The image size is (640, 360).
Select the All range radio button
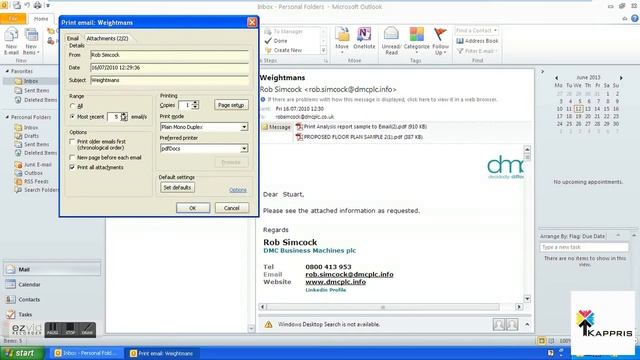pyautogui.click(x=72, y=106)
